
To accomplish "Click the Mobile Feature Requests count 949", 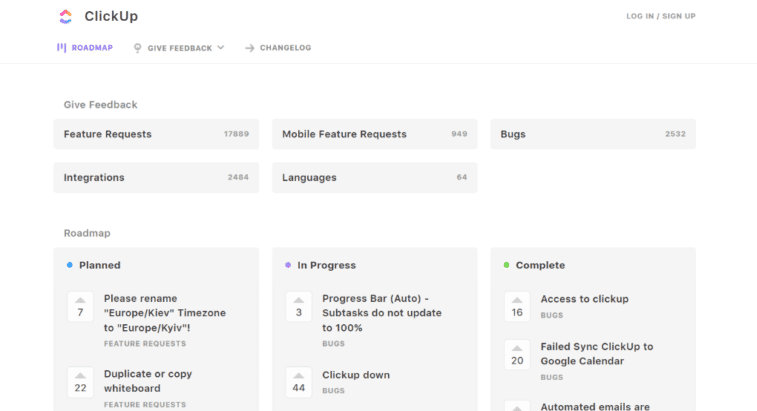I will tap(459, 134).
